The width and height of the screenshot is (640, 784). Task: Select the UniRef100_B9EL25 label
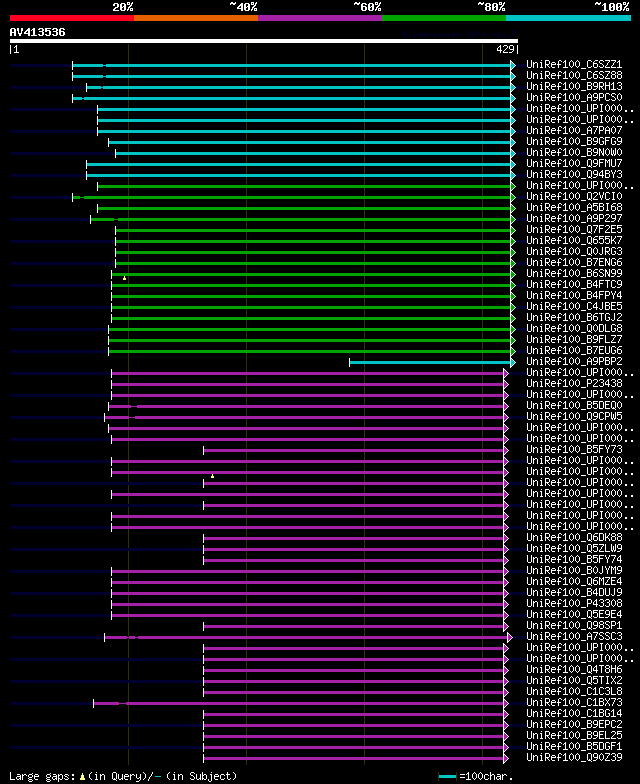point(574,736)
